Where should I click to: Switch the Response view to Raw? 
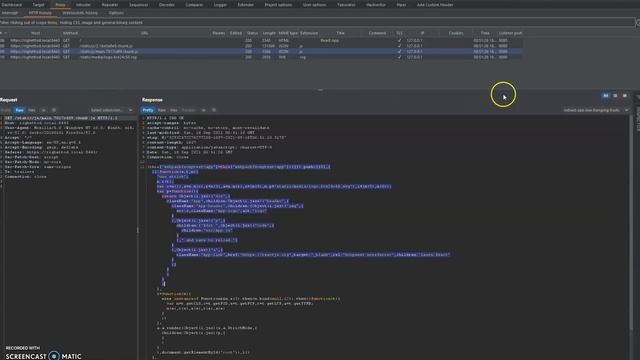point(162,110)
